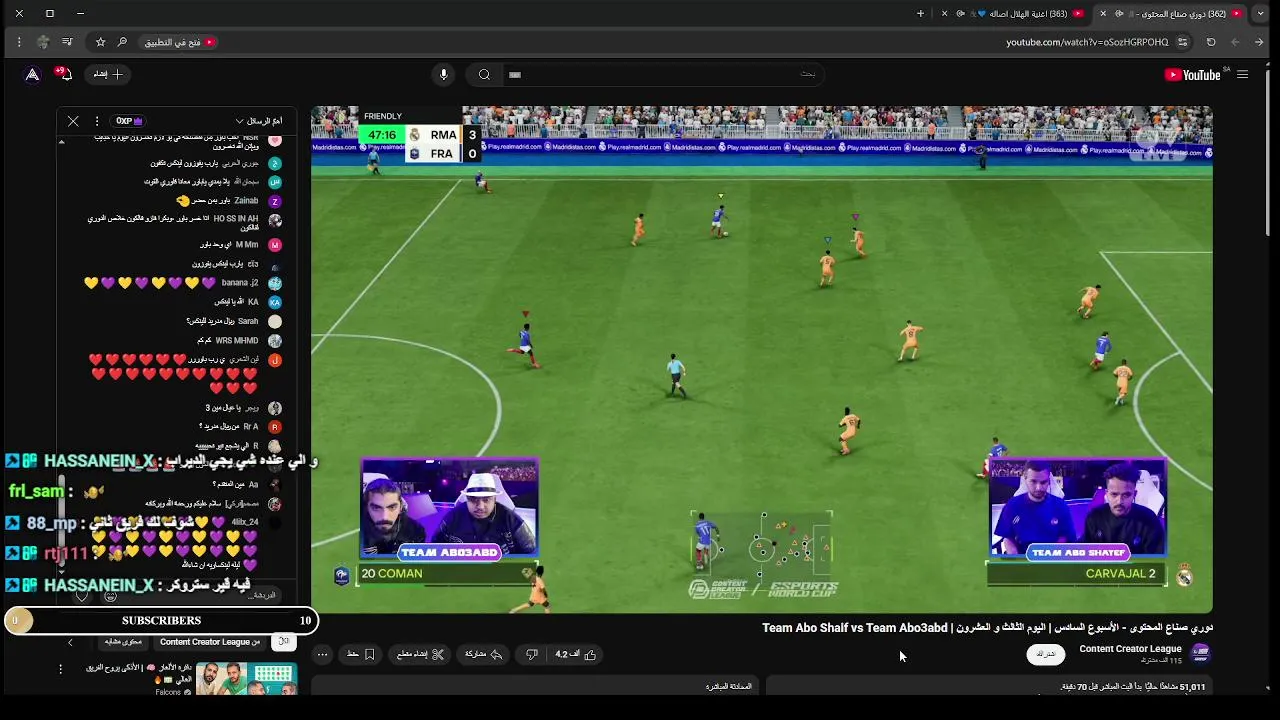Reload the YouTube page
Image resolution: width=1280 pixels, height=720 pixels.
[x=1211, y=42]
